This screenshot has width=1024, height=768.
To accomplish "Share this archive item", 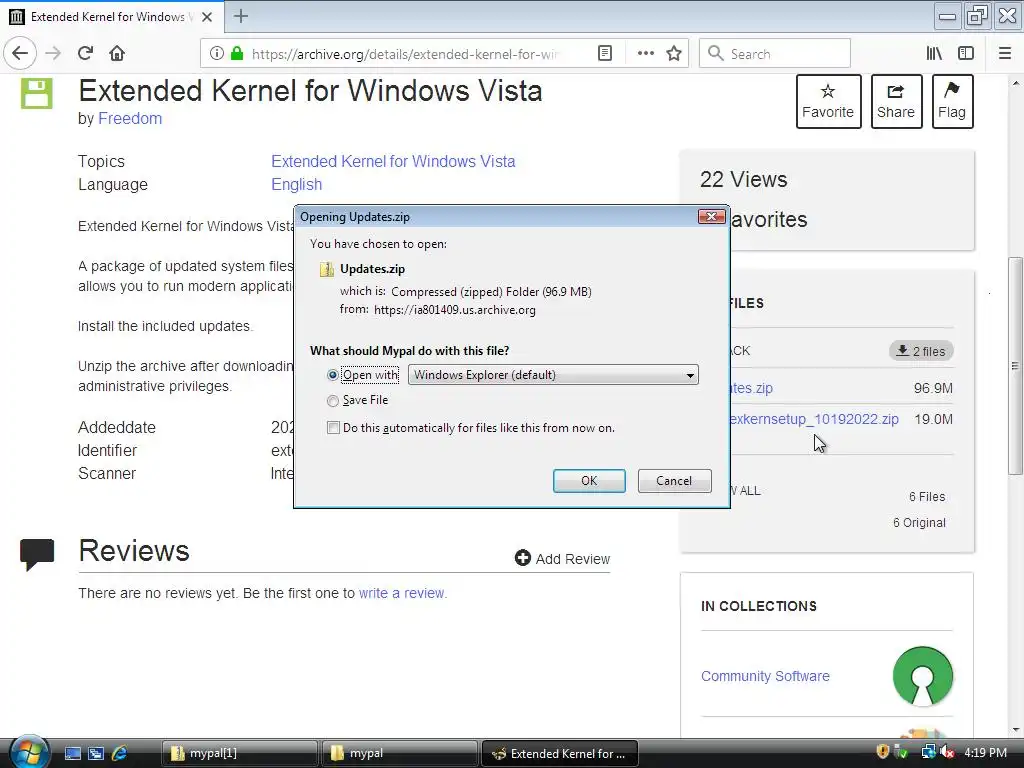I will click(896, 101).
